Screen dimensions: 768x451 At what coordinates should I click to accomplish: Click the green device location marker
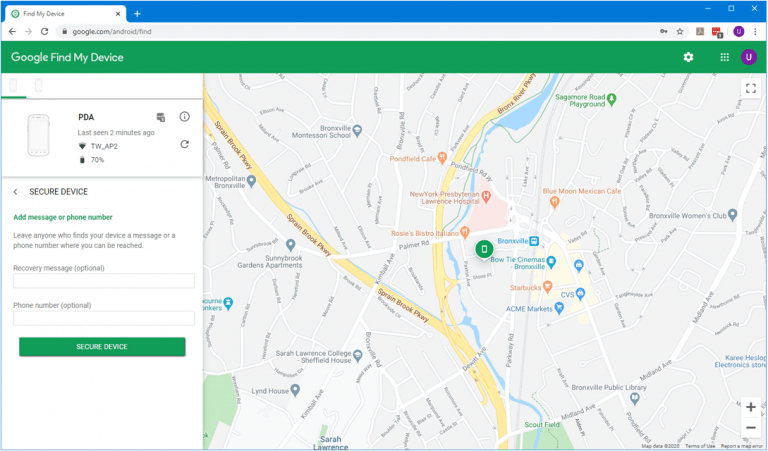tap(484, 249)
